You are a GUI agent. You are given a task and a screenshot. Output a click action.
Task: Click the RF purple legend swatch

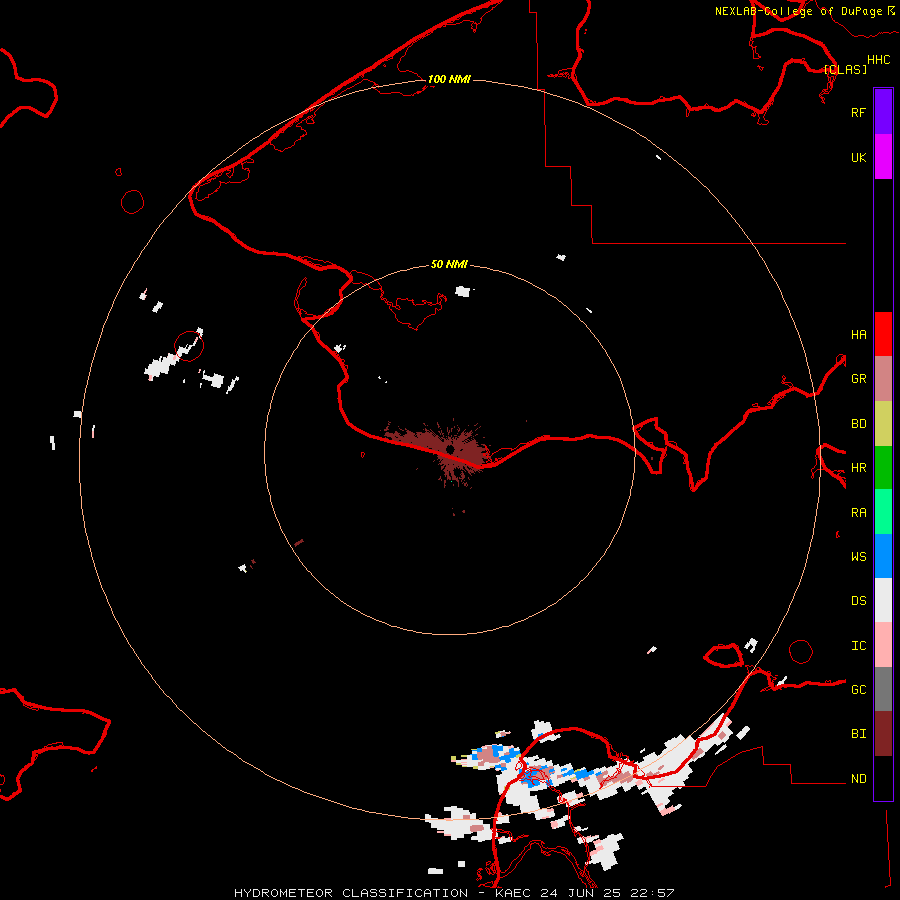click(883, 112)
